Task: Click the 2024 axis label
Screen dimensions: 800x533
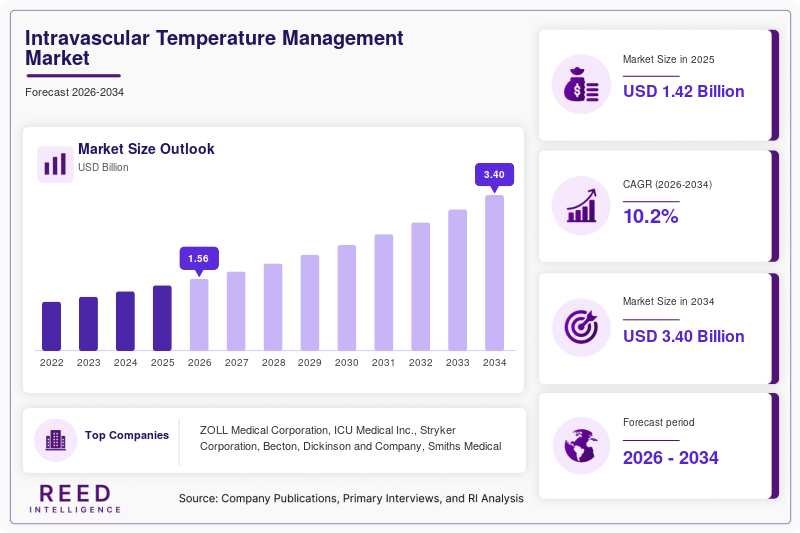Action: coord(126,363)
